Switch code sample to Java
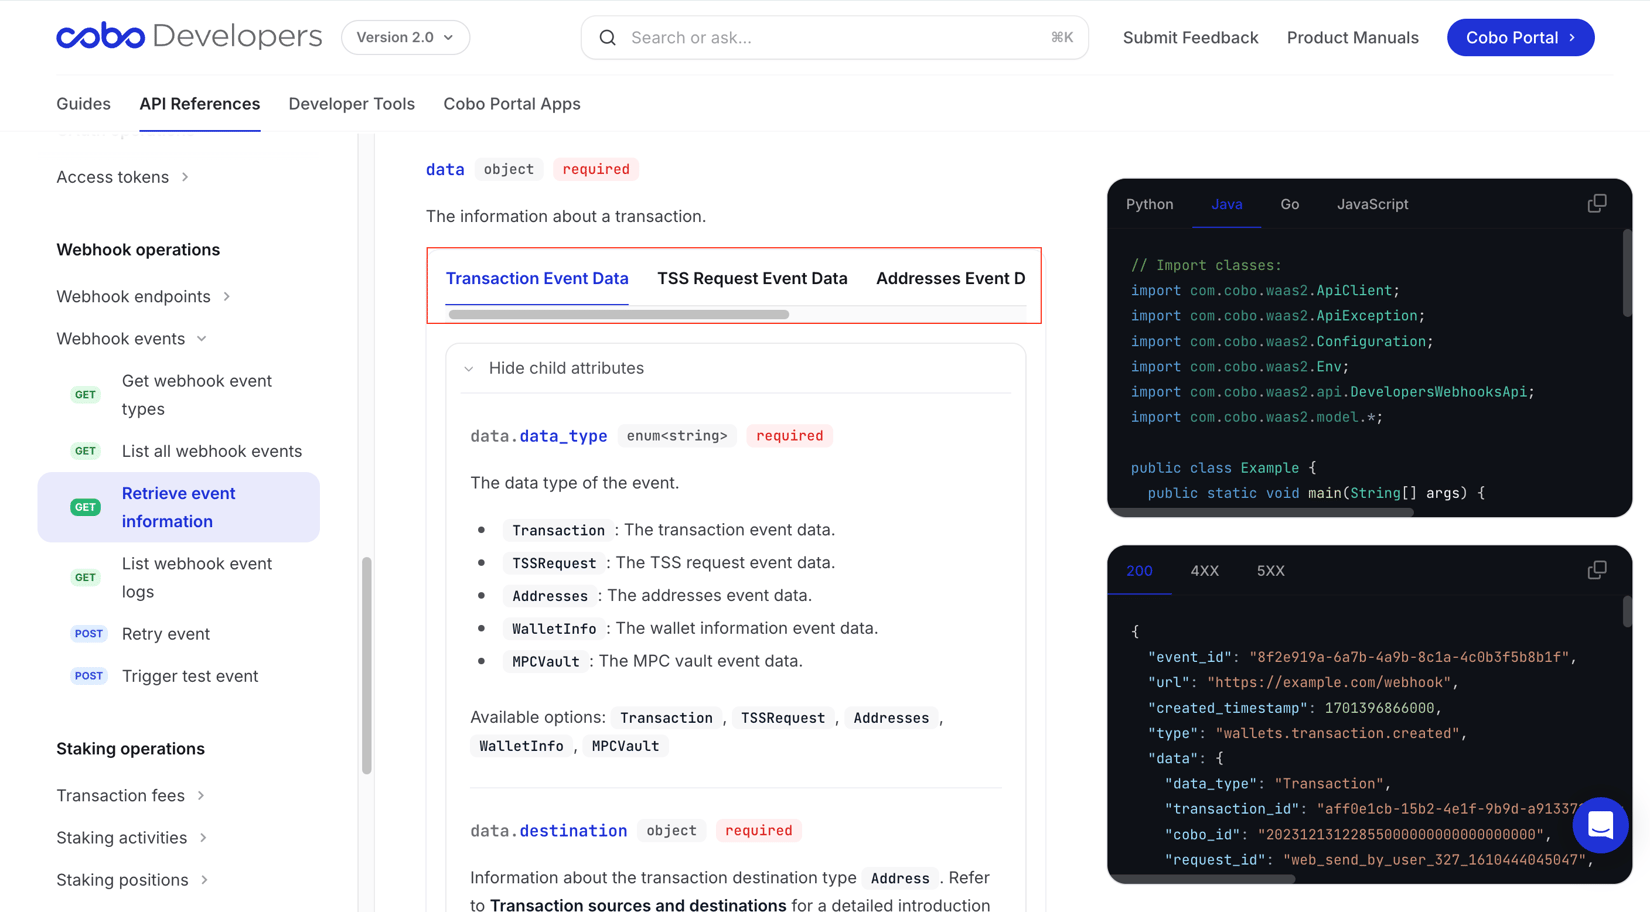1650x912 pixels. click(x=1227, y=204)
